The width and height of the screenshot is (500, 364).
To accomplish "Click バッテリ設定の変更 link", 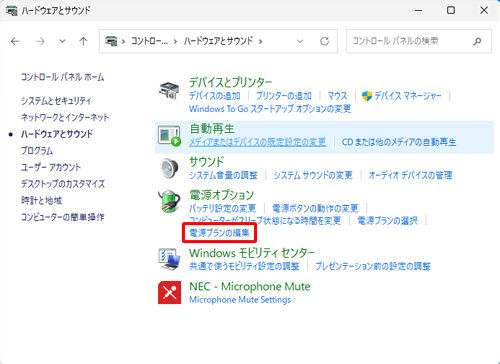I will click(223, 209).
